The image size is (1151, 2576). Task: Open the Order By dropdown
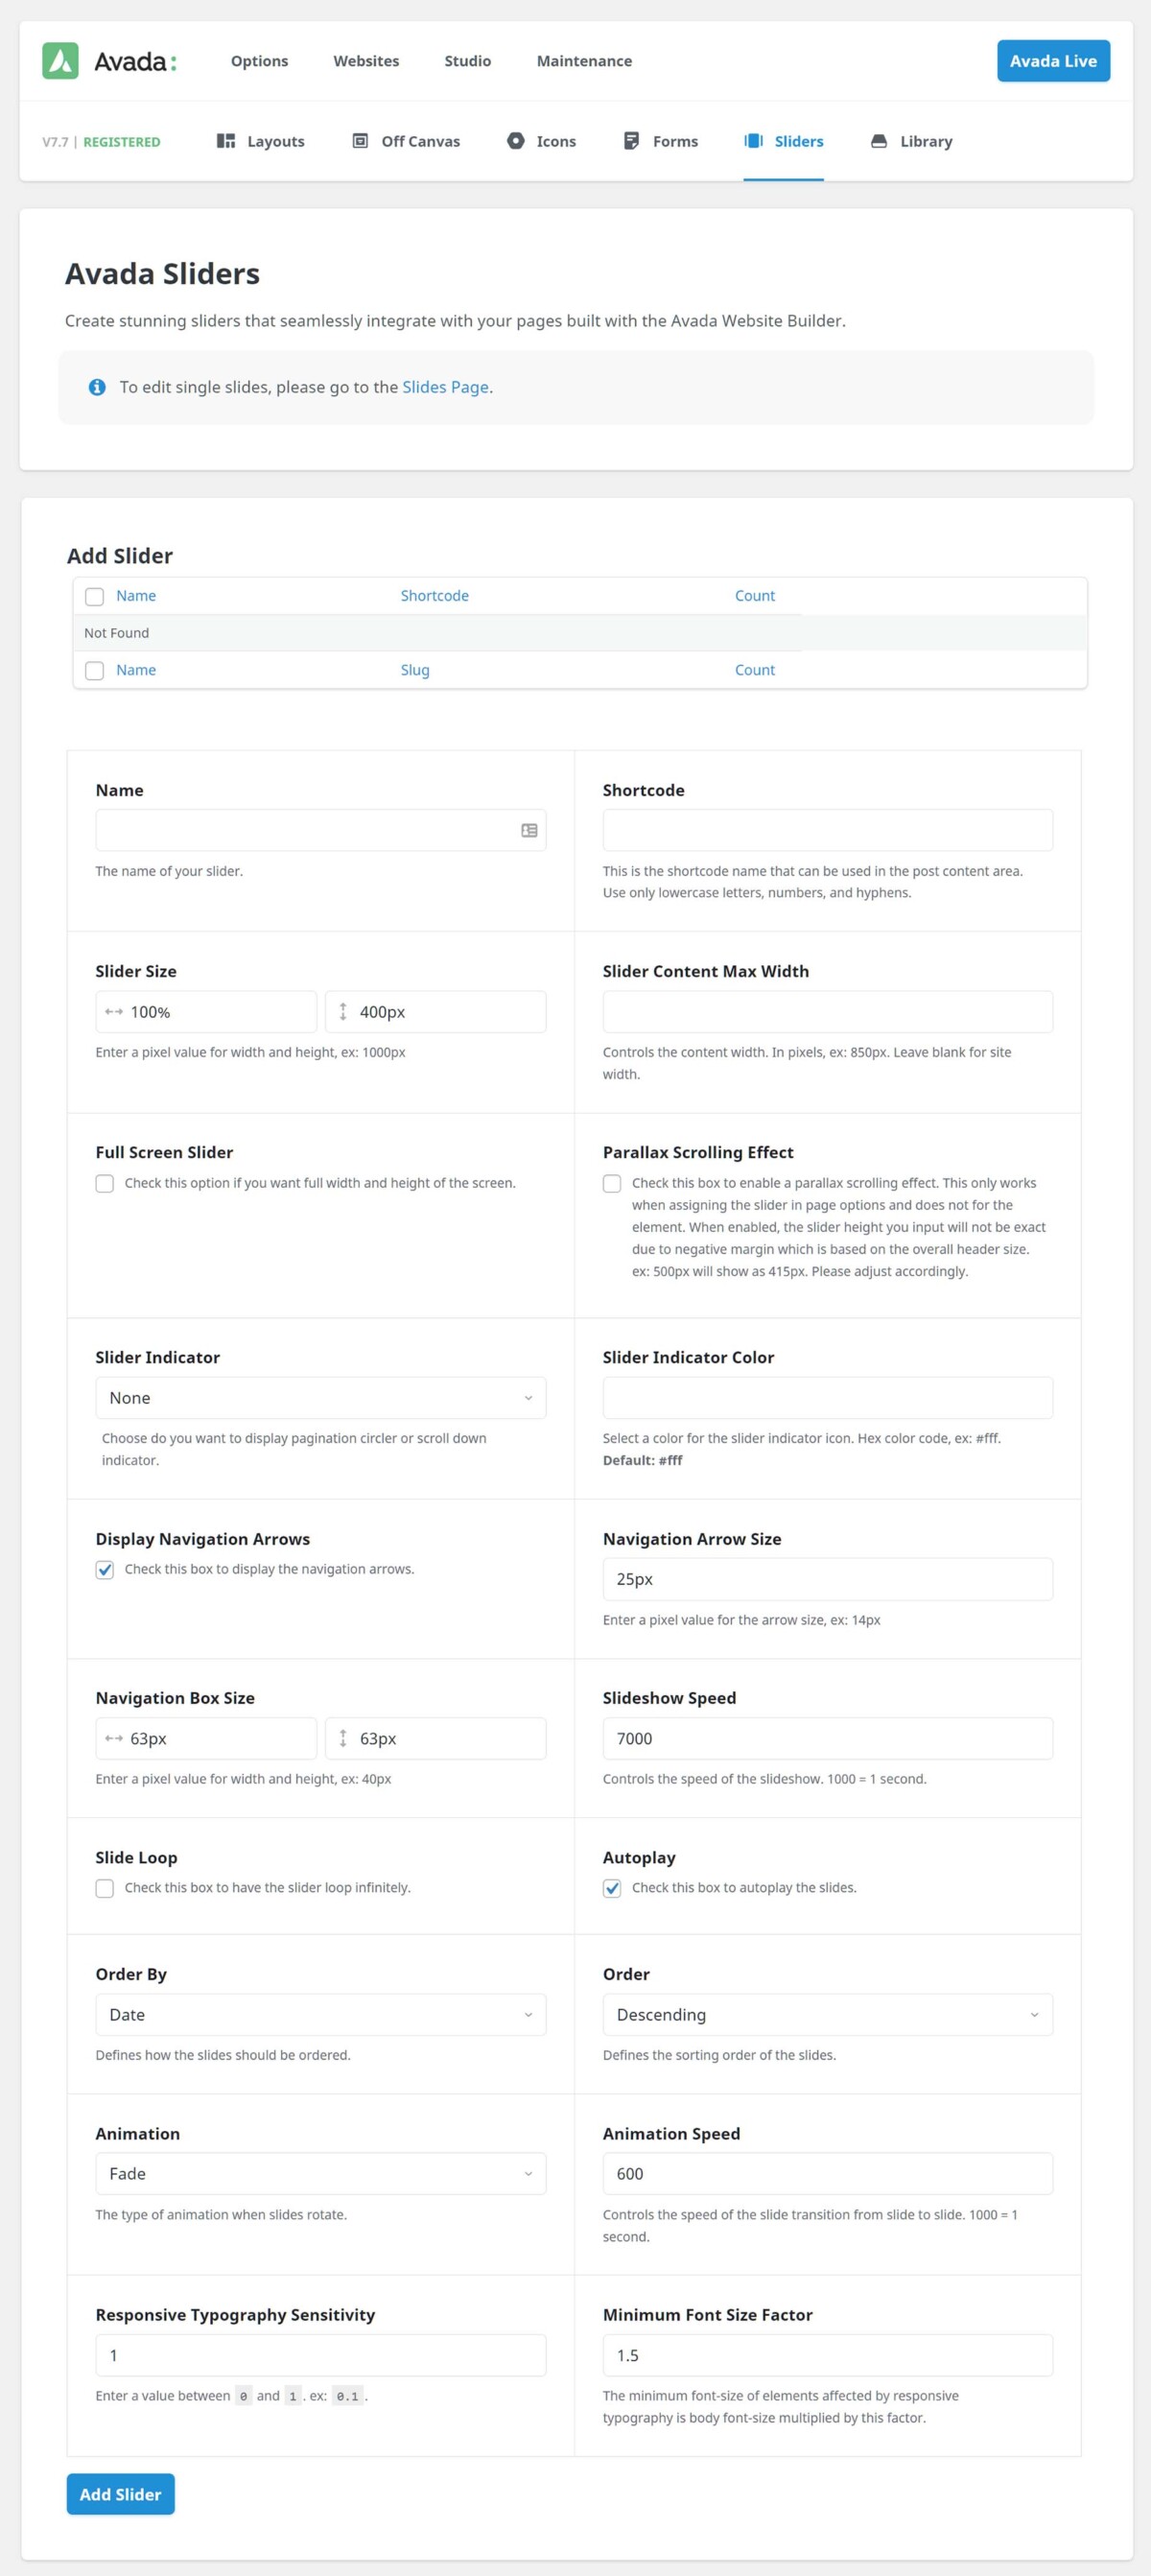(319, 2014)
